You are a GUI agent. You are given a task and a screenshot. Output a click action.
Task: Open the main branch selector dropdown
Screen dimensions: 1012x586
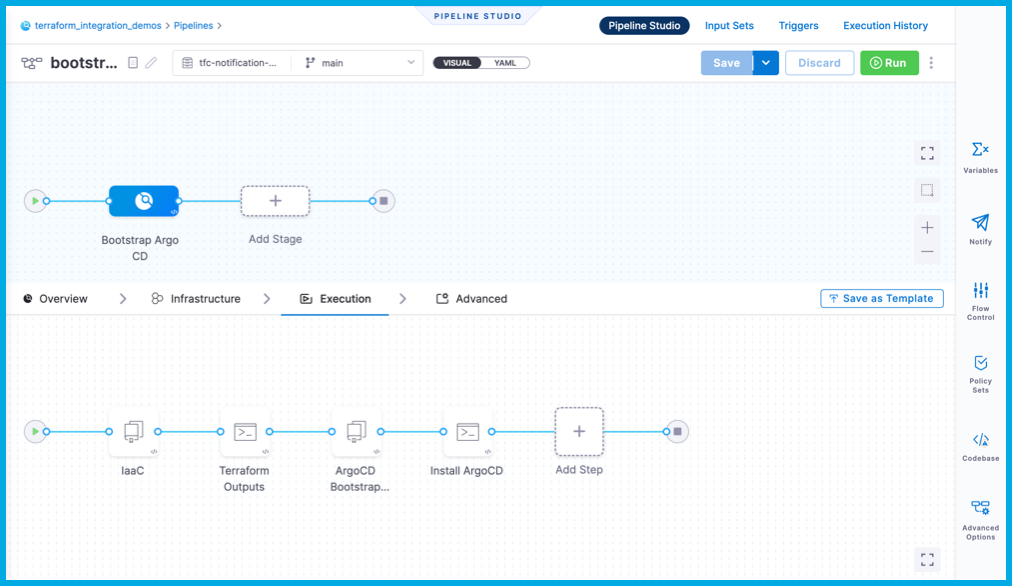pyautogui.click(x=360, y=63)
